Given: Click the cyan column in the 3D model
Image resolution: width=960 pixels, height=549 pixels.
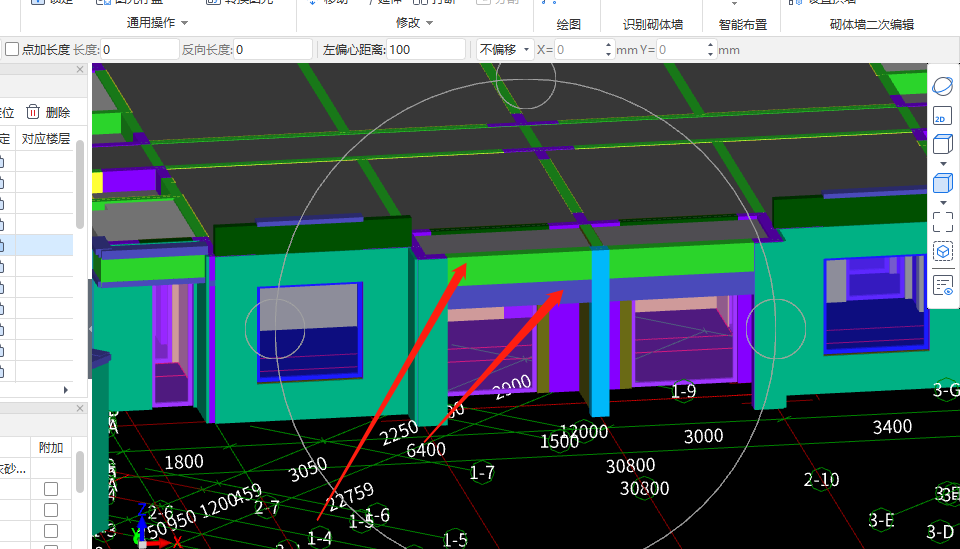Looking at the screenshot, I should point(599,331).
